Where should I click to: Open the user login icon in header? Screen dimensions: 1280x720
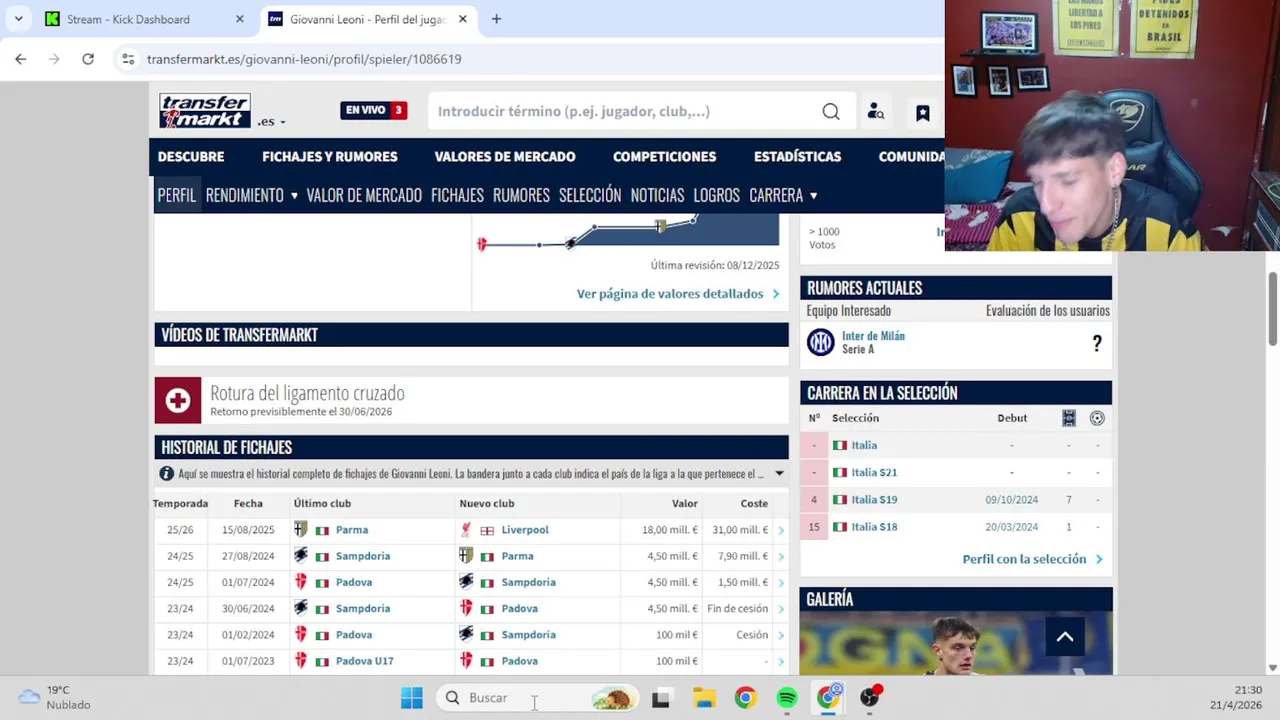(876, 112)
